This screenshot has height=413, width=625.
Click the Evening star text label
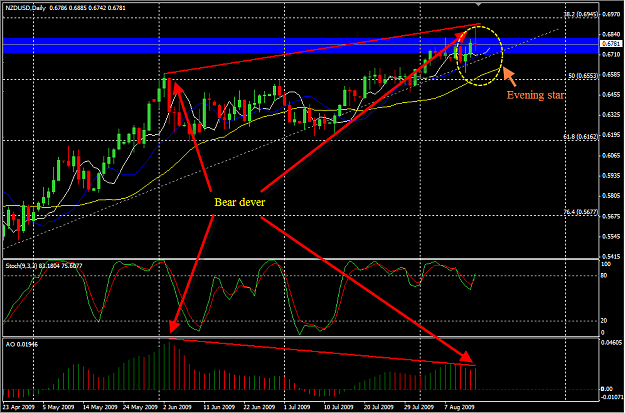pos(535,96)
